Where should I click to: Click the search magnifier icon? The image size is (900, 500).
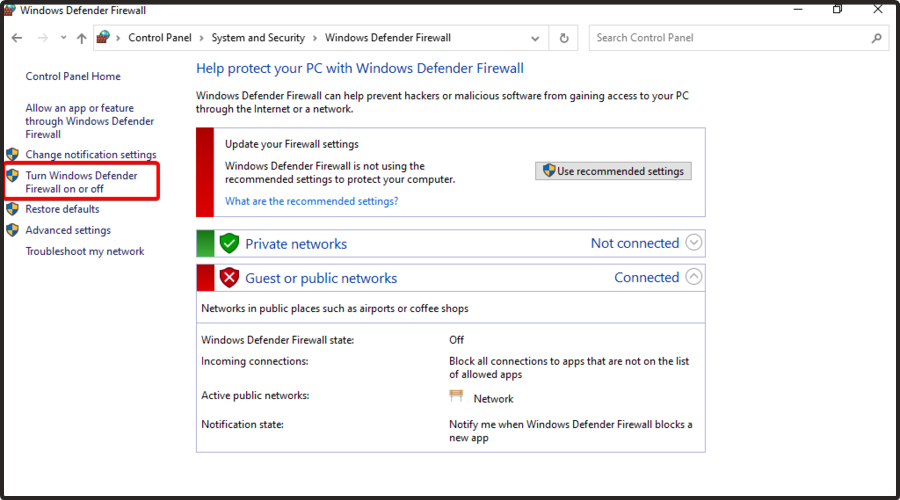tap(876, 38)
